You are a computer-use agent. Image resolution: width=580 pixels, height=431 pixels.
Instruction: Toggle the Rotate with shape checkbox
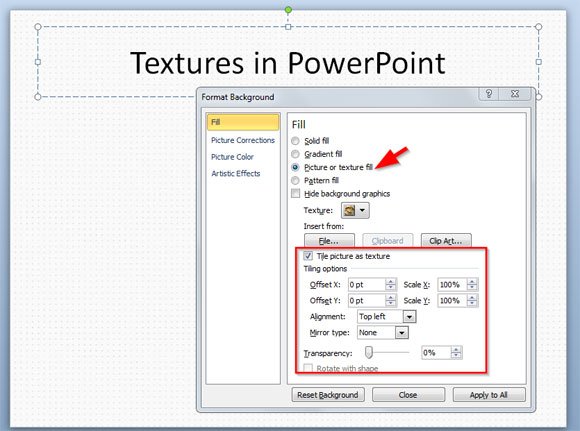308,368
